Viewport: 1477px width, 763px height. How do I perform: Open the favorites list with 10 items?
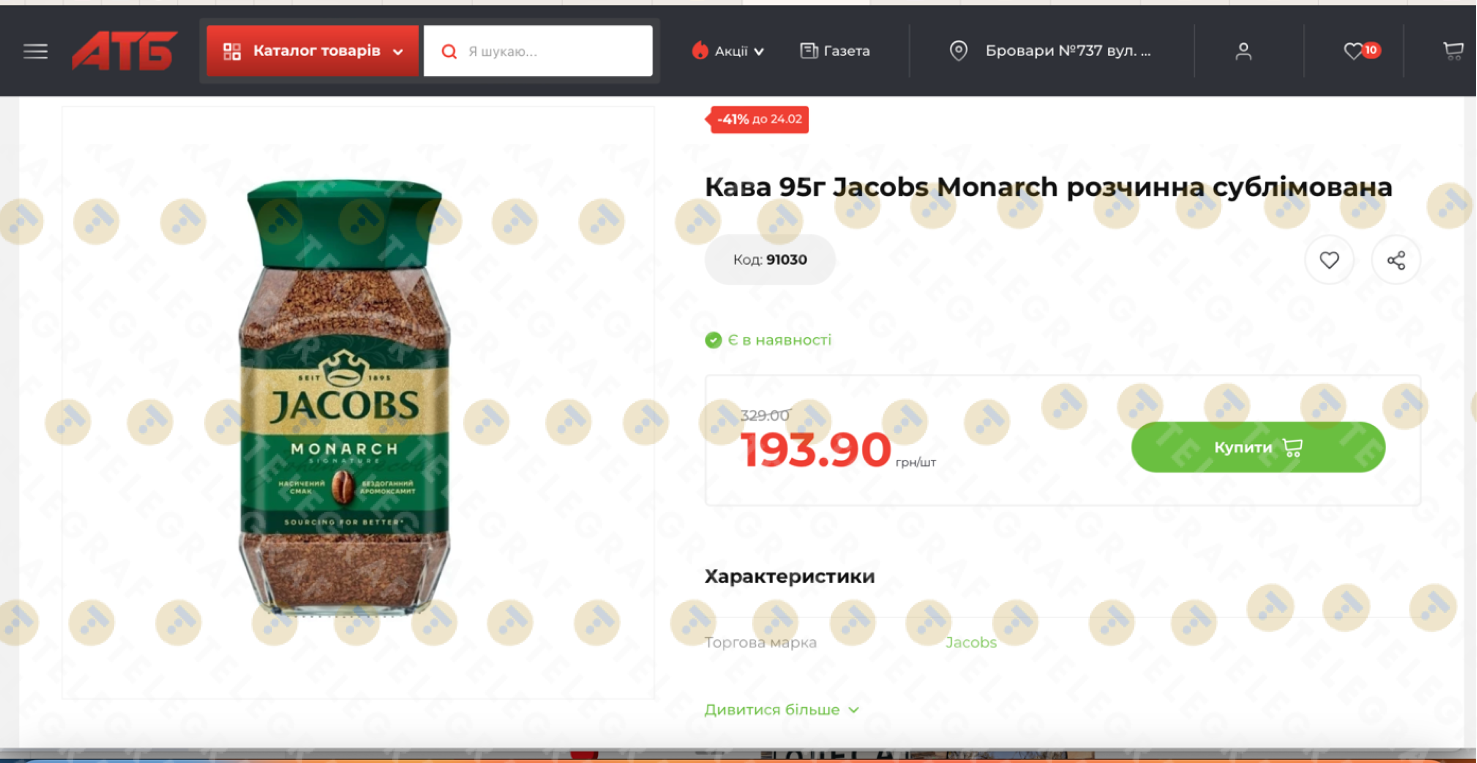(1361, 51)
